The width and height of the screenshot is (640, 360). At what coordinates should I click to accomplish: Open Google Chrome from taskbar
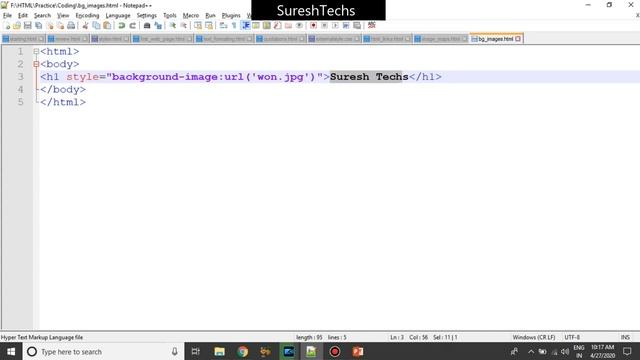coord(242,351)
